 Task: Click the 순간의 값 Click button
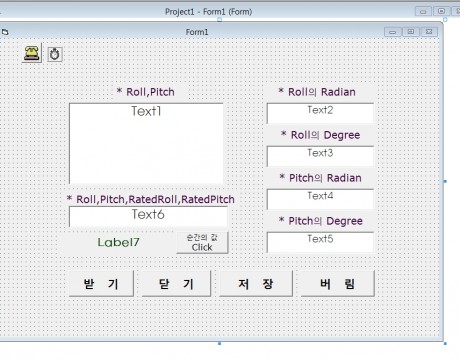pos(202,243)
